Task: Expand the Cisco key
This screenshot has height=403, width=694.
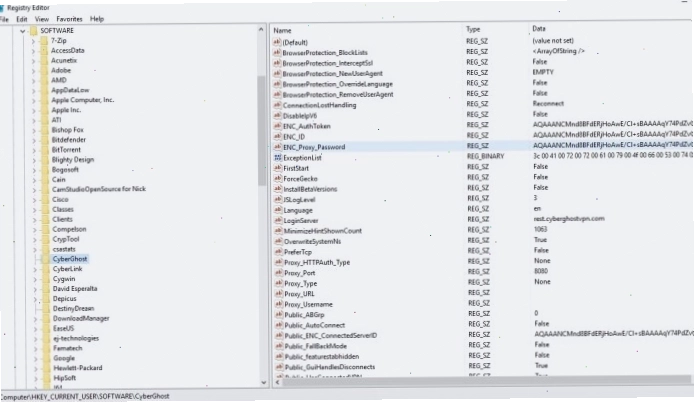Action: tap(35, 200)
